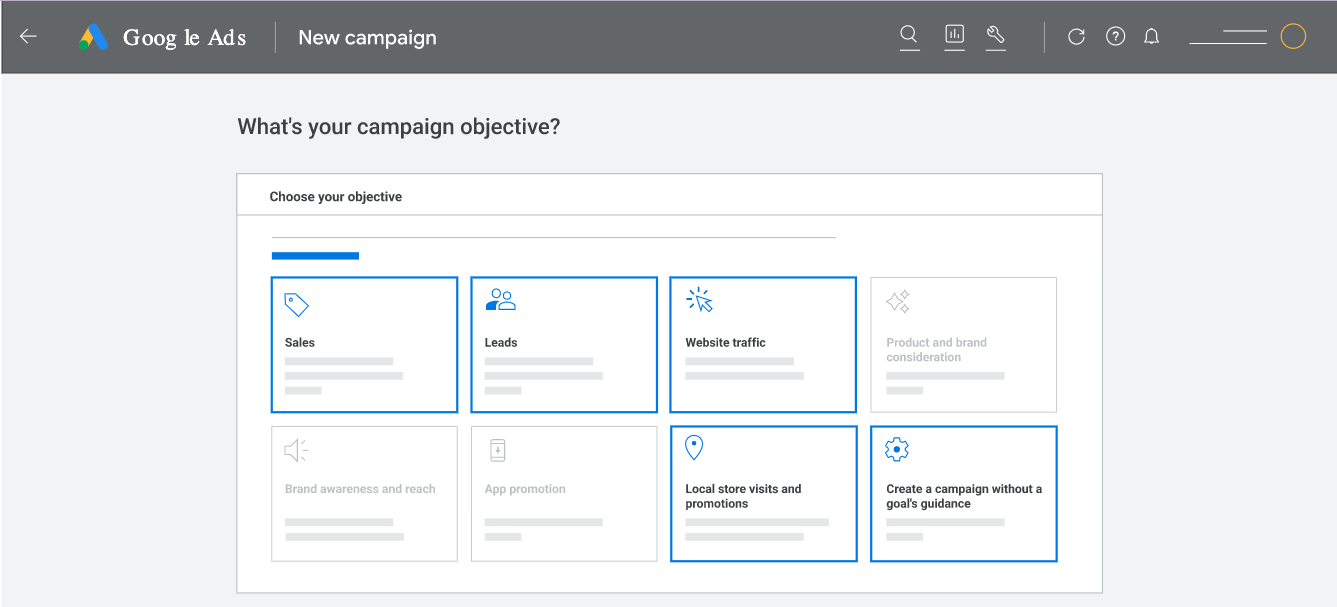The width and height of the screenshot is (1337, 607).
Task: Open the account avatar circle
Action: [1293, 37]
